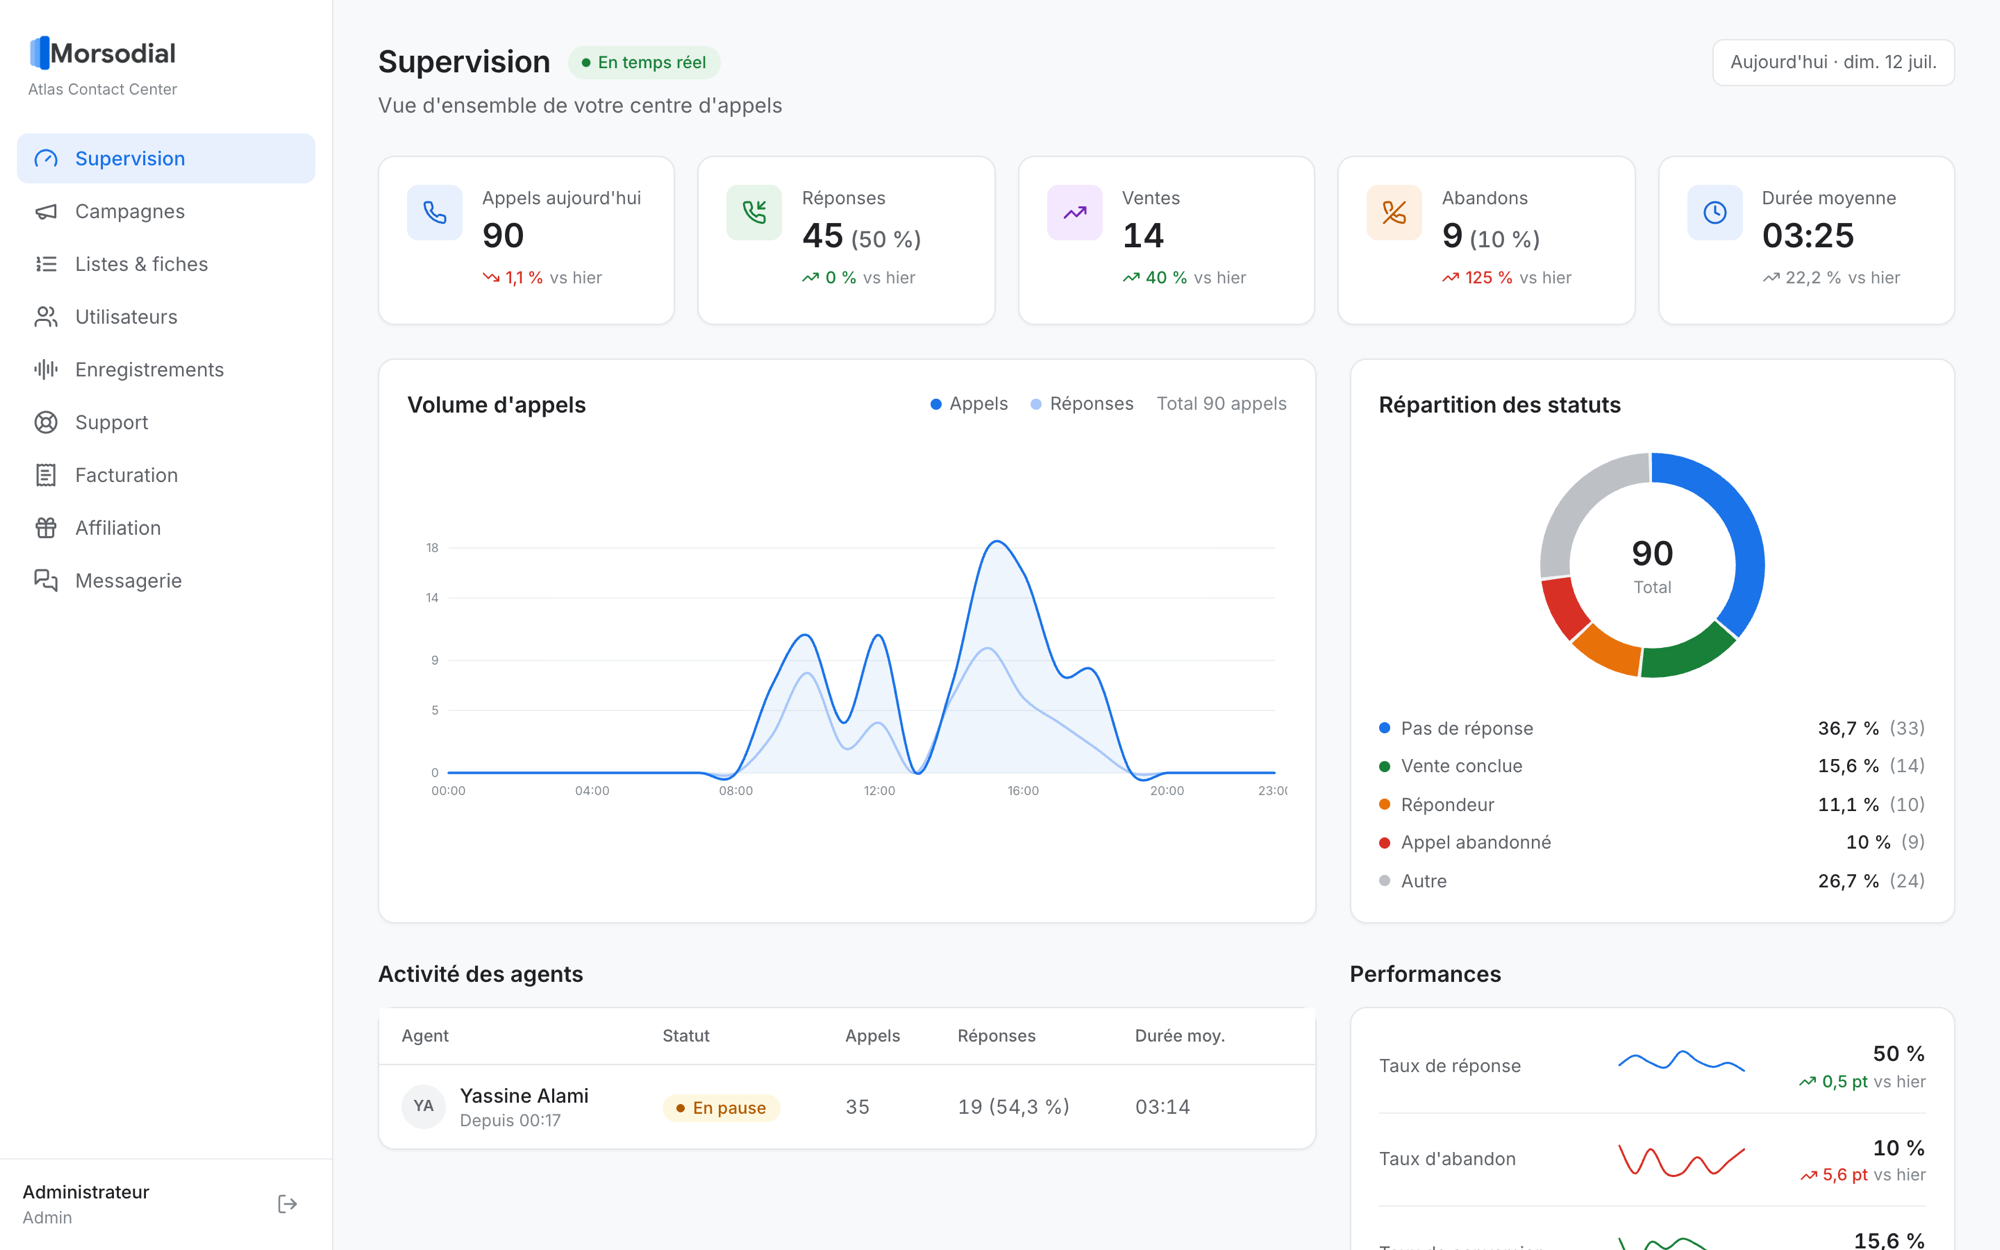Click the trending arrow icon in Ventes card

[1074, 212]
